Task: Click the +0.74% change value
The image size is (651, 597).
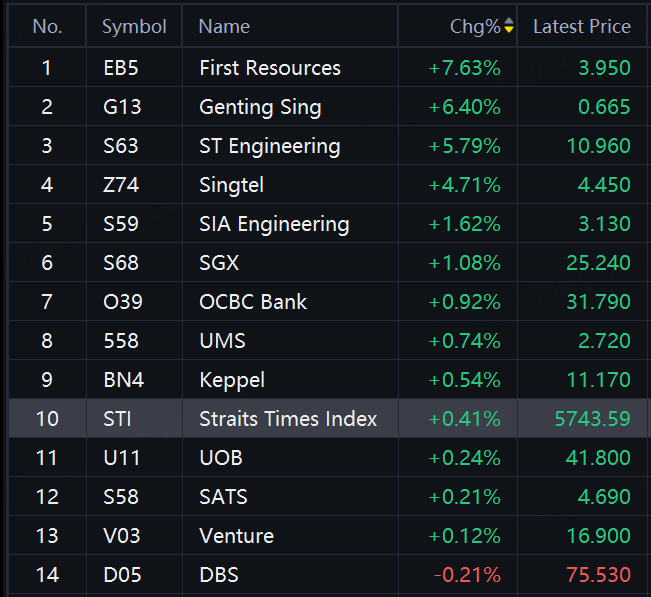Action: point(465,341)
